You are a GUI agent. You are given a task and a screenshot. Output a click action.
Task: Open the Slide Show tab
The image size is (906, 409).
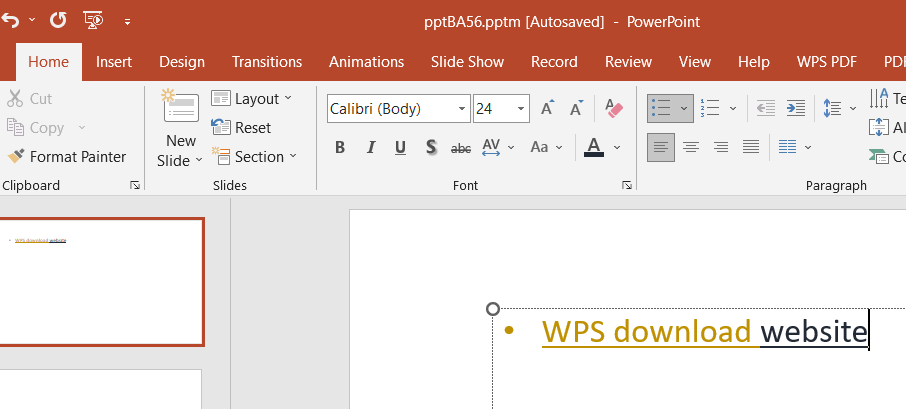coord(467,62)
